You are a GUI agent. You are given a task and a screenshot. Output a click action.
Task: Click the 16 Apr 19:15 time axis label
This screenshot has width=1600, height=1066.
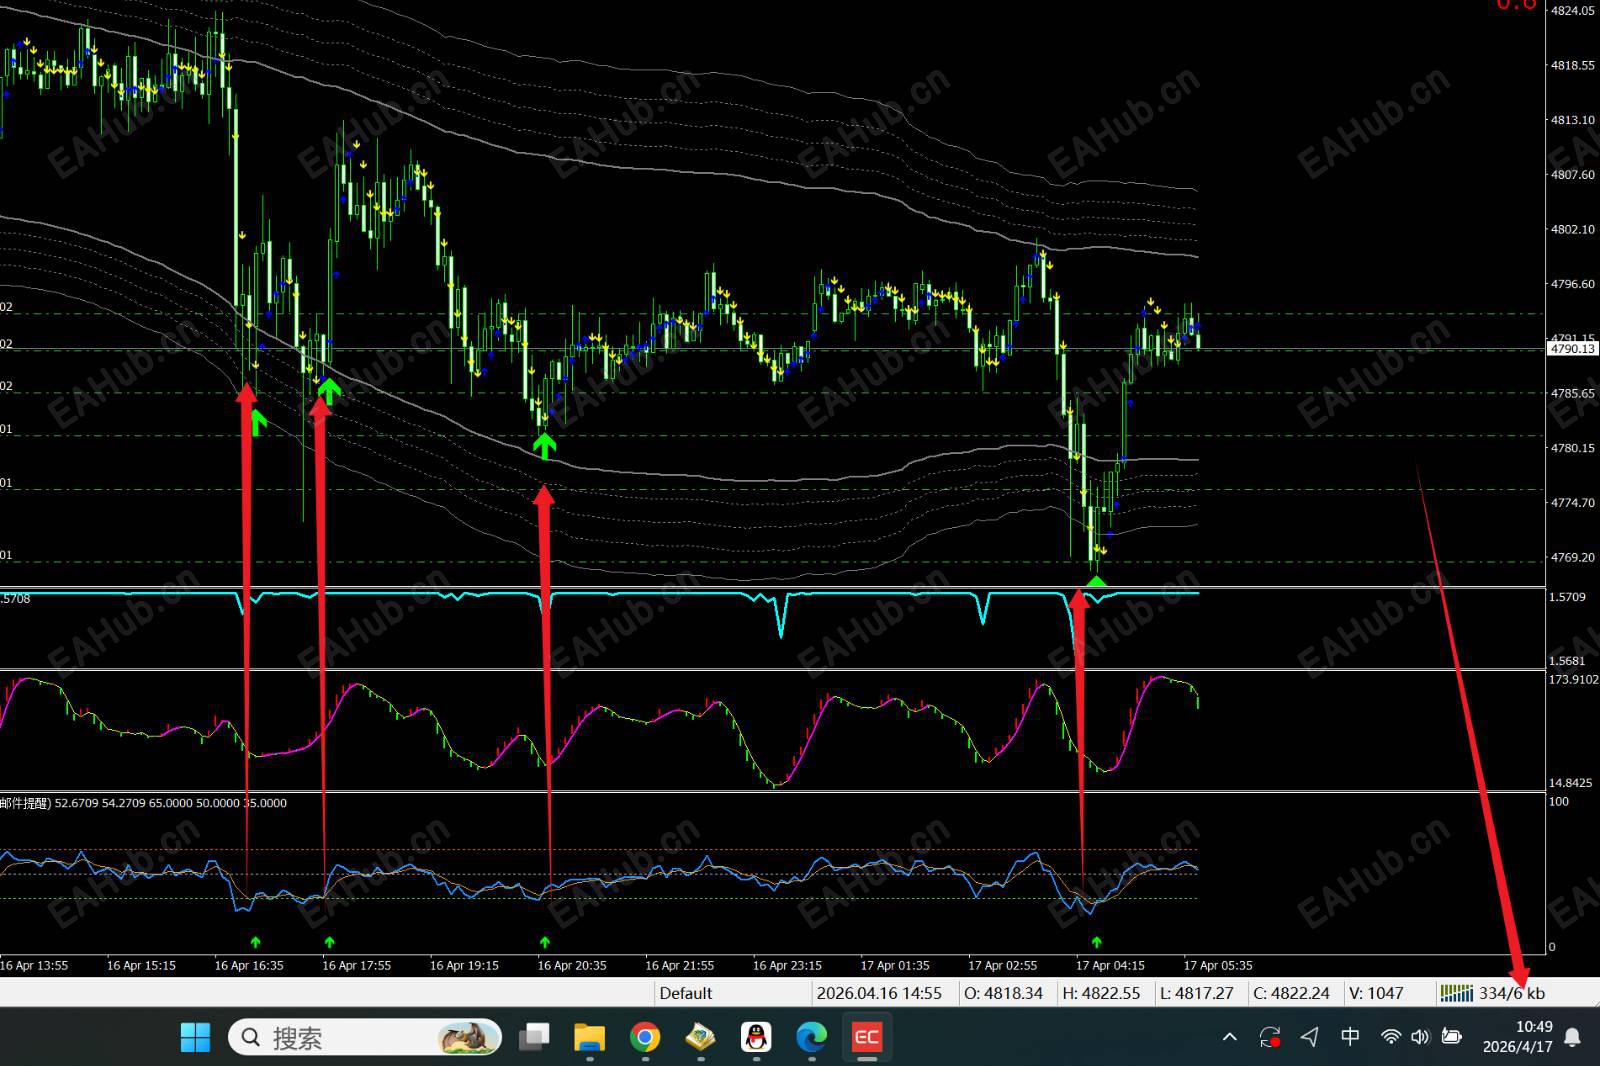click(464, 966)
